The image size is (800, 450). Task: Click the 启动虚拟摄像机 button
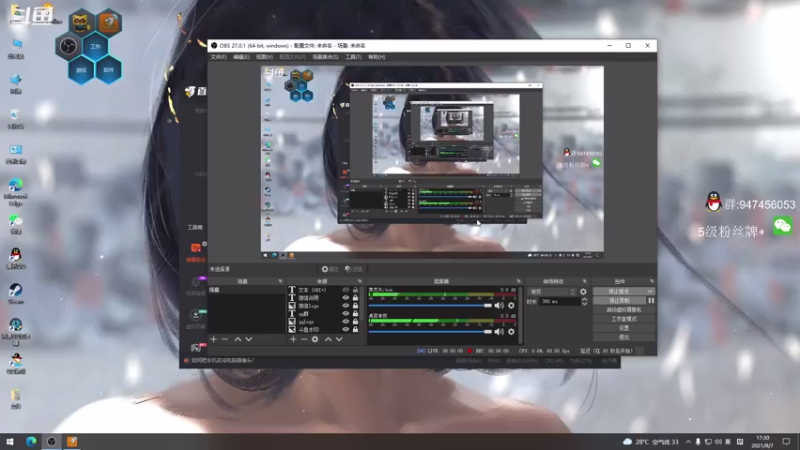(x=624, y=310)
